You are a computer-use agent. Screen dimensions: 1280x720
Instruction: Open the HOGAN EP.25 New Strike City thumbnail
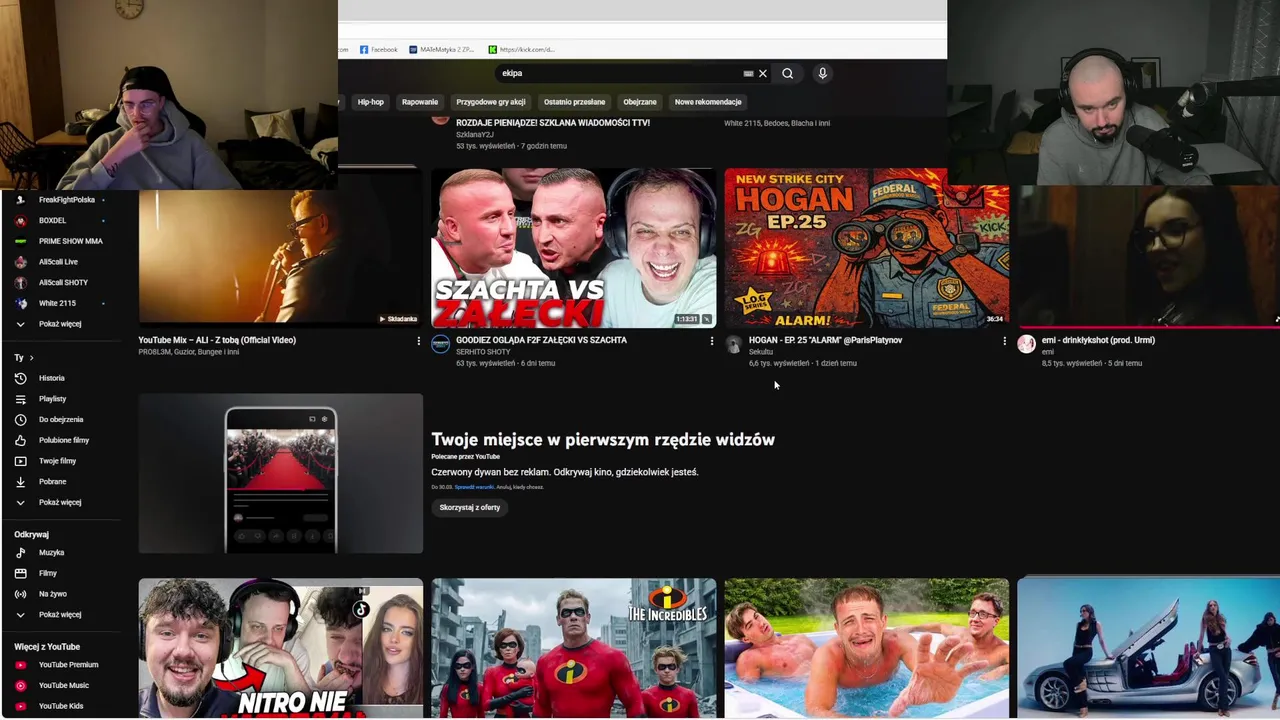click(x=866, y=248)
